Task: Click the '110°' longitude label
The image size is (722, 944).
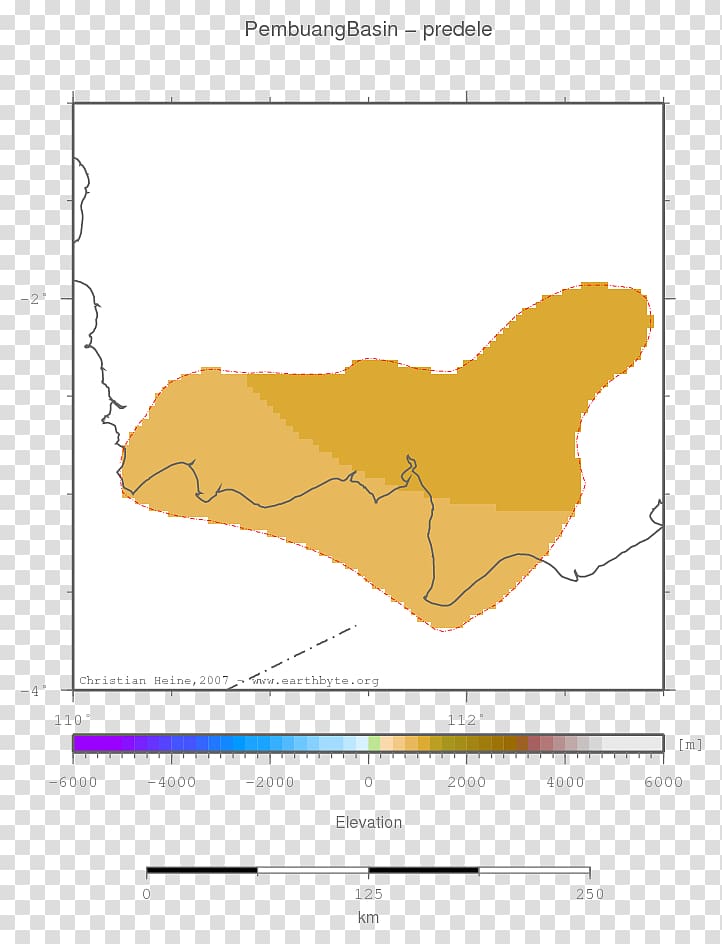Action: point(73,720)
